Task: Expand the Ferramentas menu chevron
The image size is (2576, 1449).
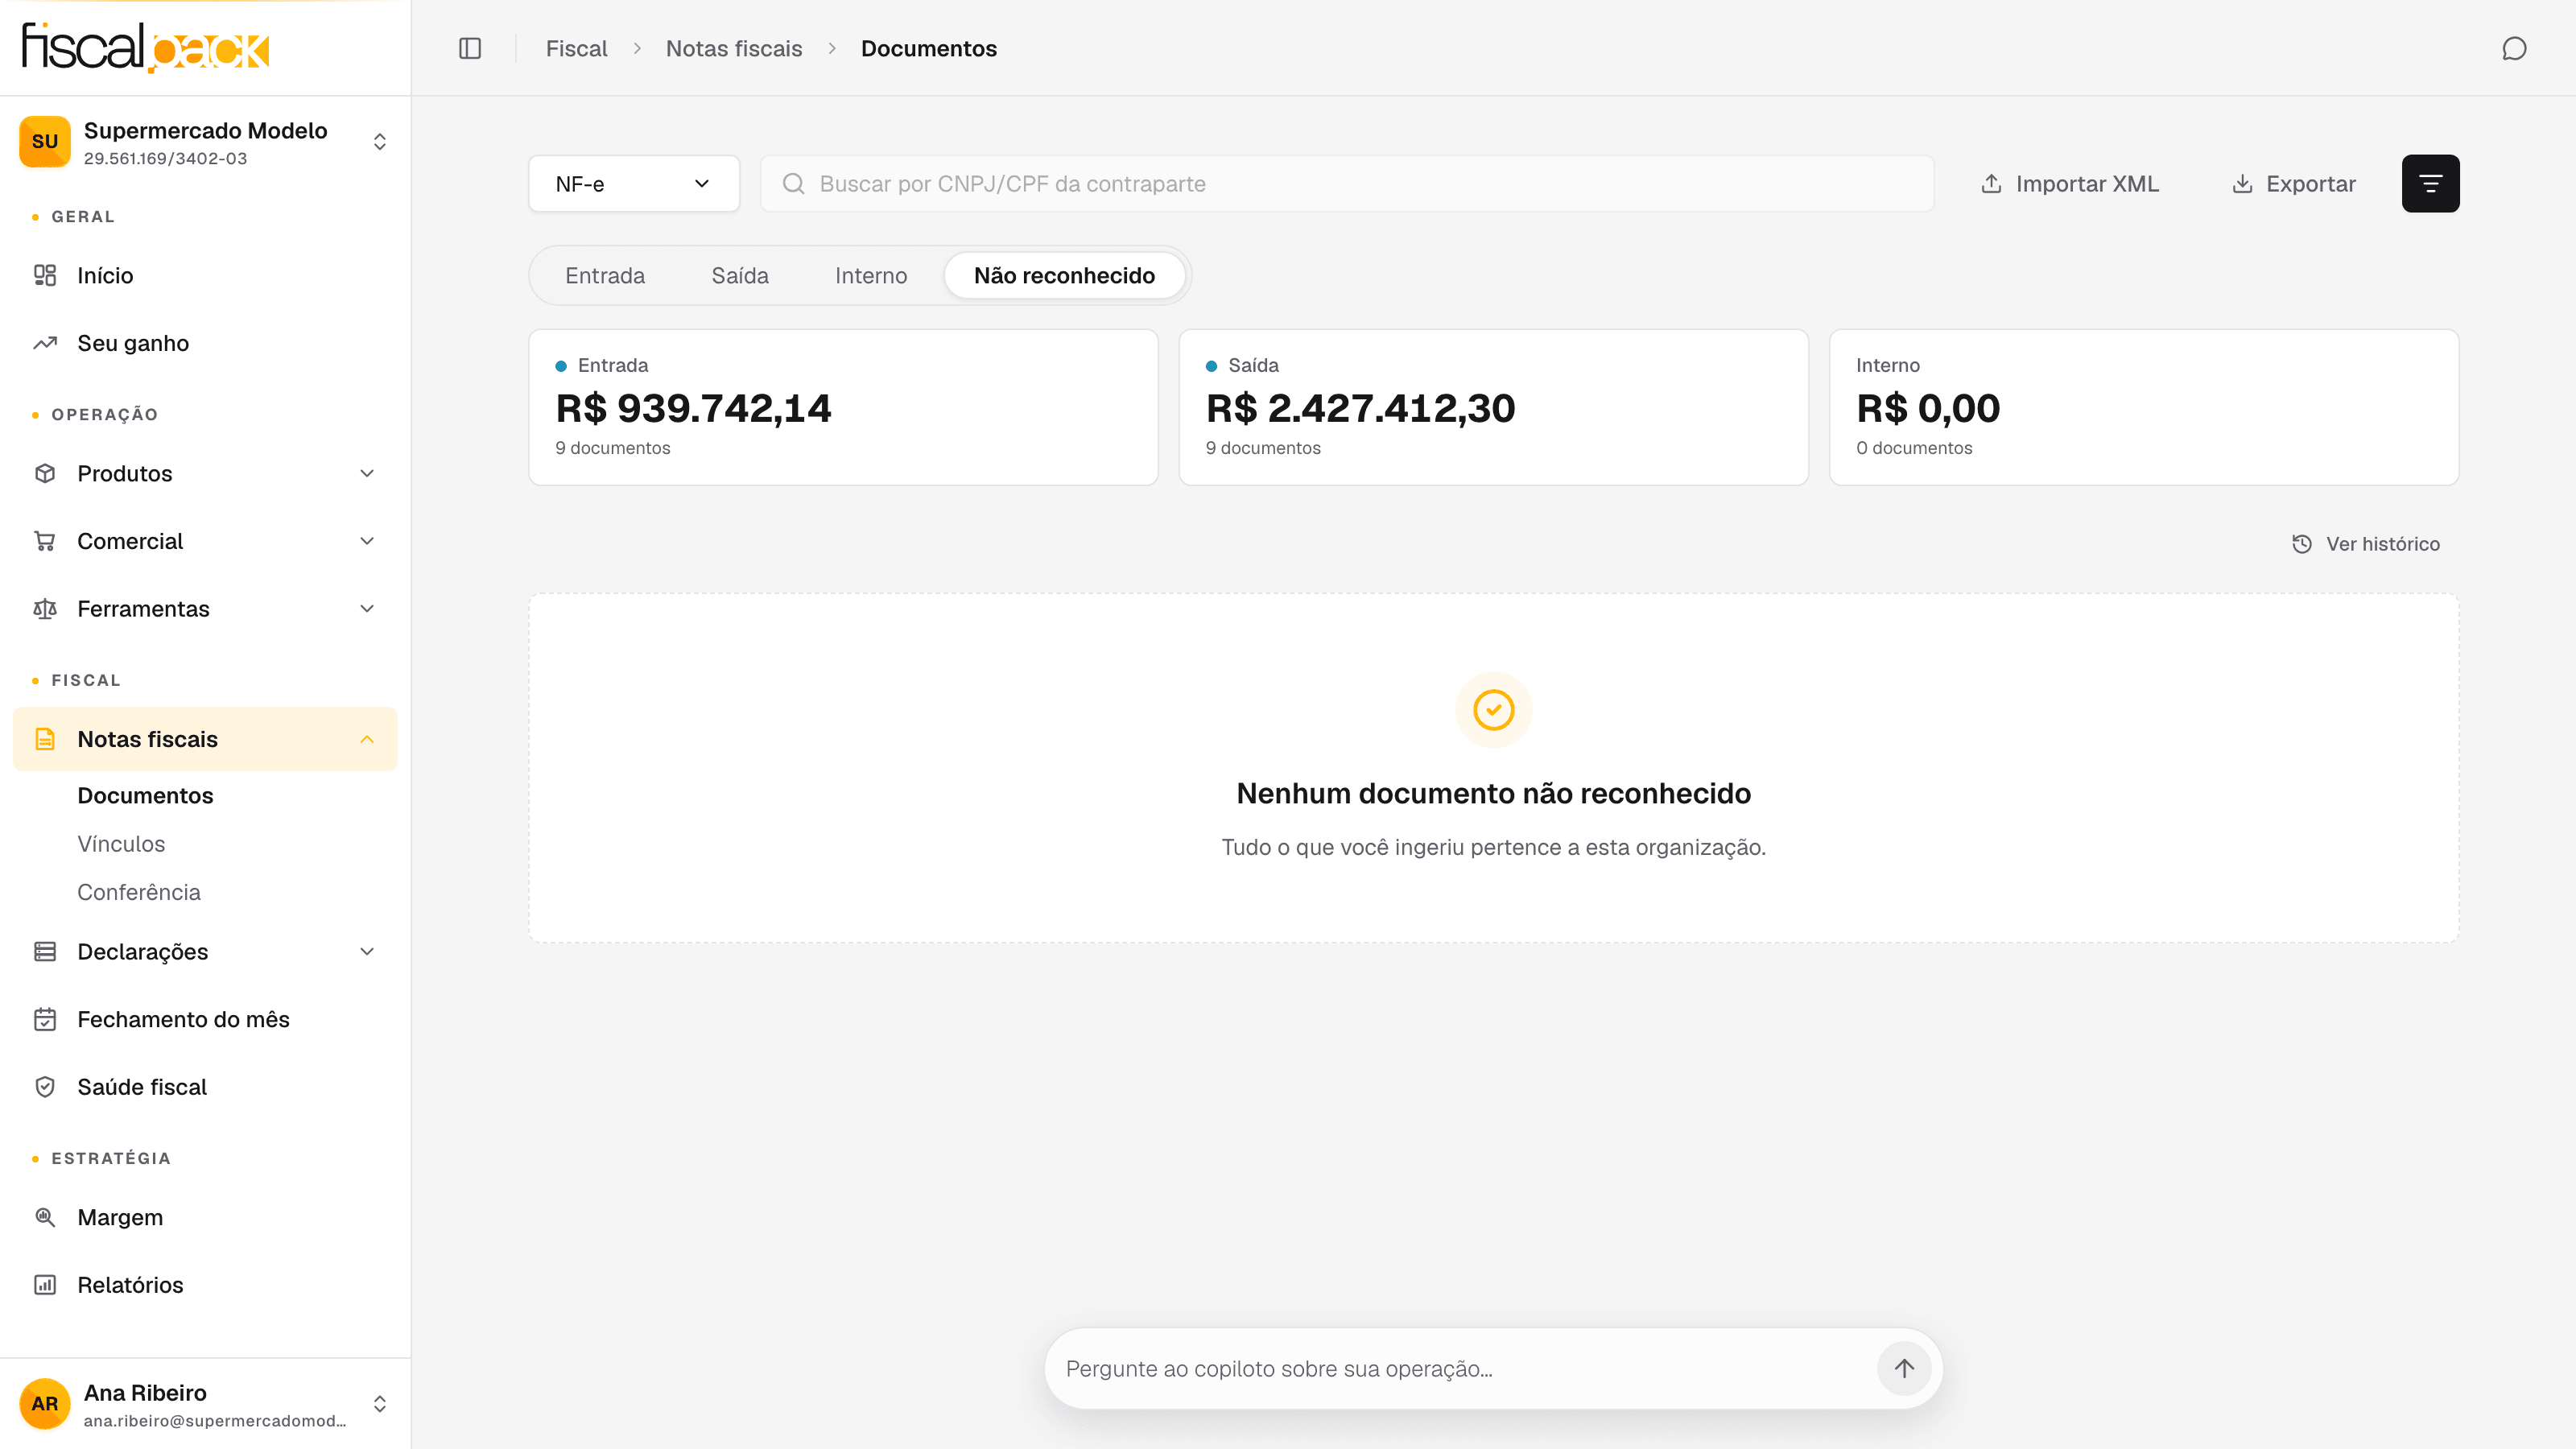Action: pyautogui.click(x=367, y=609)
